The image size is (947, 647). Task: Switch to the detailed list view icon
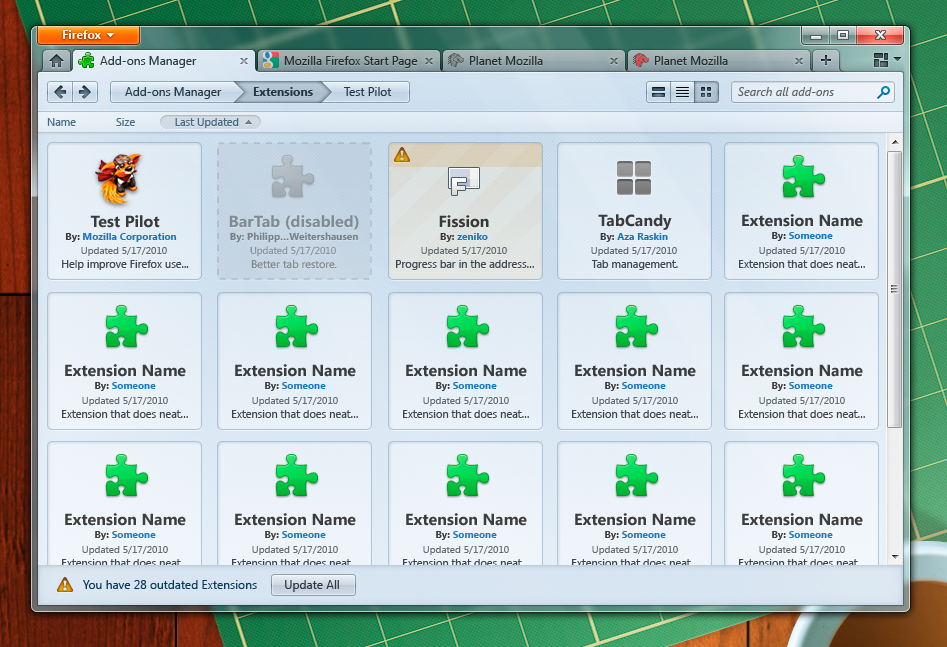pyautogui.click(x=658, y=92)
